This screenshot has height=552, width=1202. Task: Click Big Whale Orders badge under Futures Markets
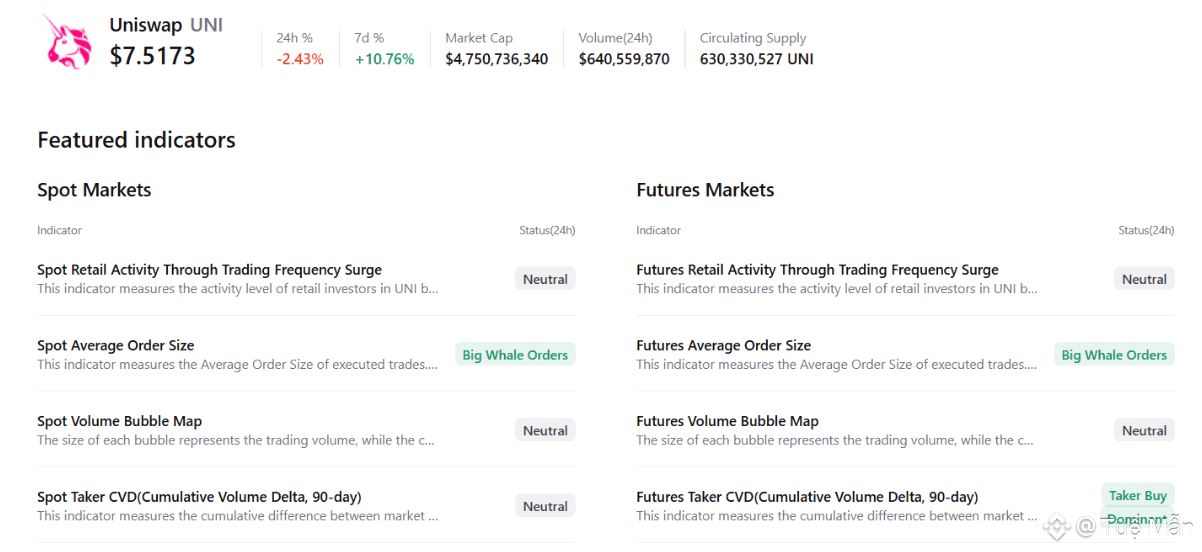[x=1114, y=355]
